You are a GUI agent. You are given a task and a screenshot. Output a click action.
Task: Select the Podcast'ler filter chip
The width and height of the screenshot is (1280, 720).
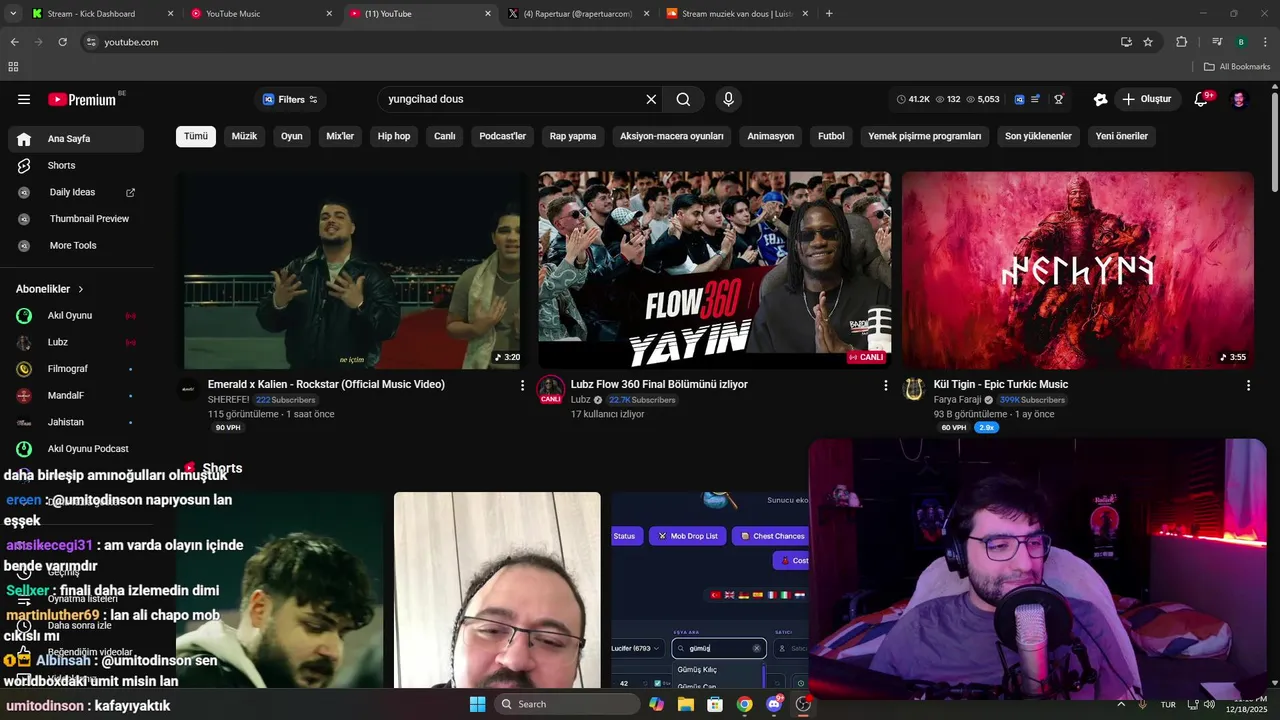pyautogui.click(x=502, y=136)
